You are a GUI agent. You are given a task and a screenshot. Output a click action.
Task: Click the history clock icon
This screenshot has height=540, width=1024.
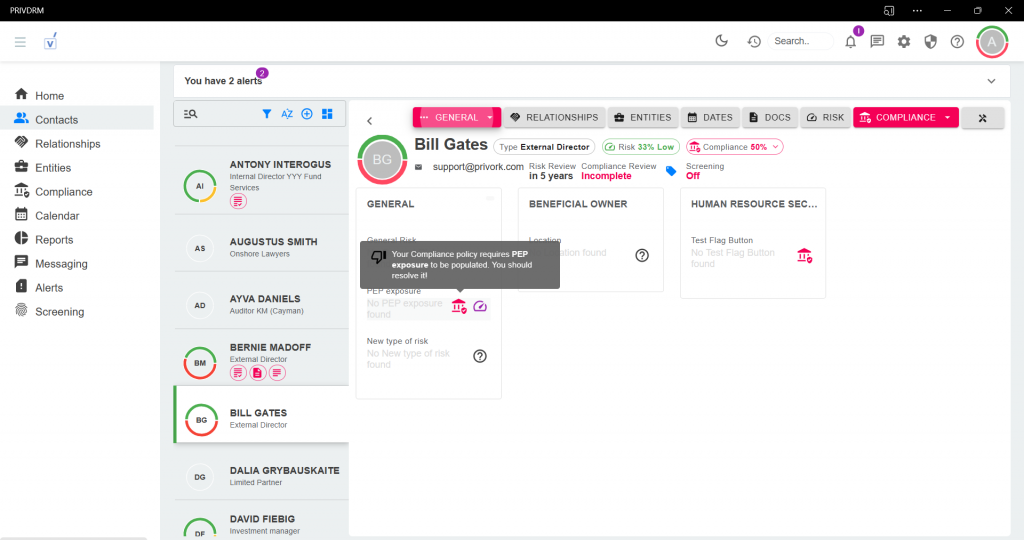754,42
